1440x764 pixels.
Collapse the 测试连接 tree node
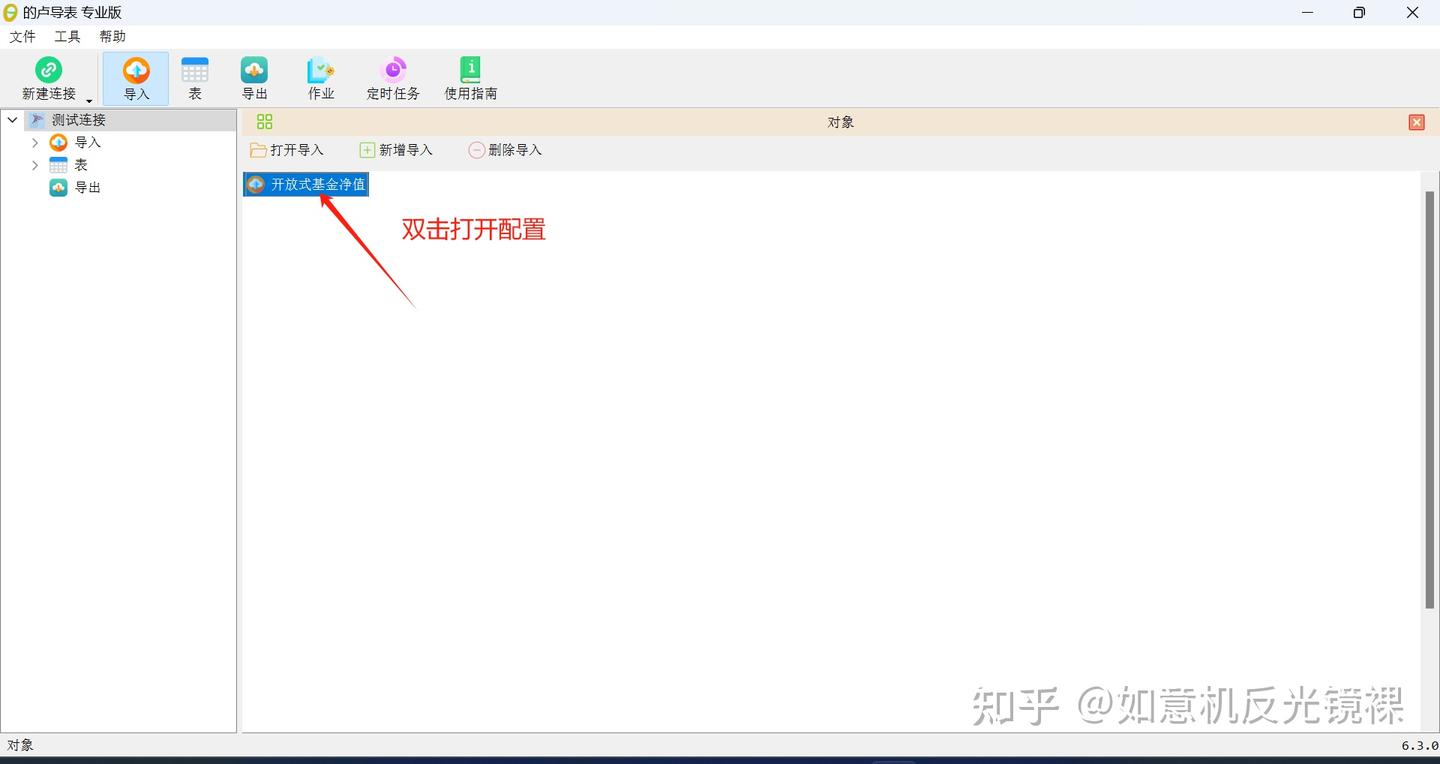coord(13,120)
